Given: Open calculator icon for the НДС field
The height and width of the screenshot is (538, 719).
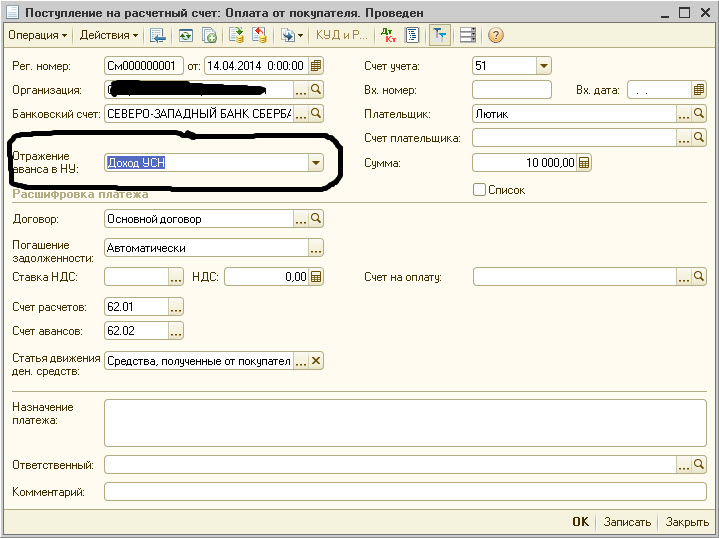Looking at the screenshot, I should tap(316, 277).
